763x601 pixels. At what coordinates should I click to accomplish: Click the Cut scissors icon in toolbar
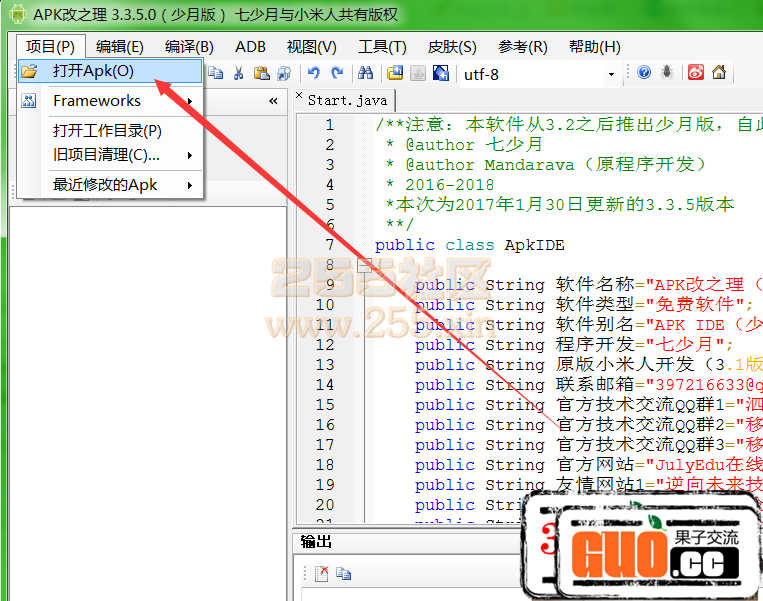pyautogui.click(x=239, y=73)
